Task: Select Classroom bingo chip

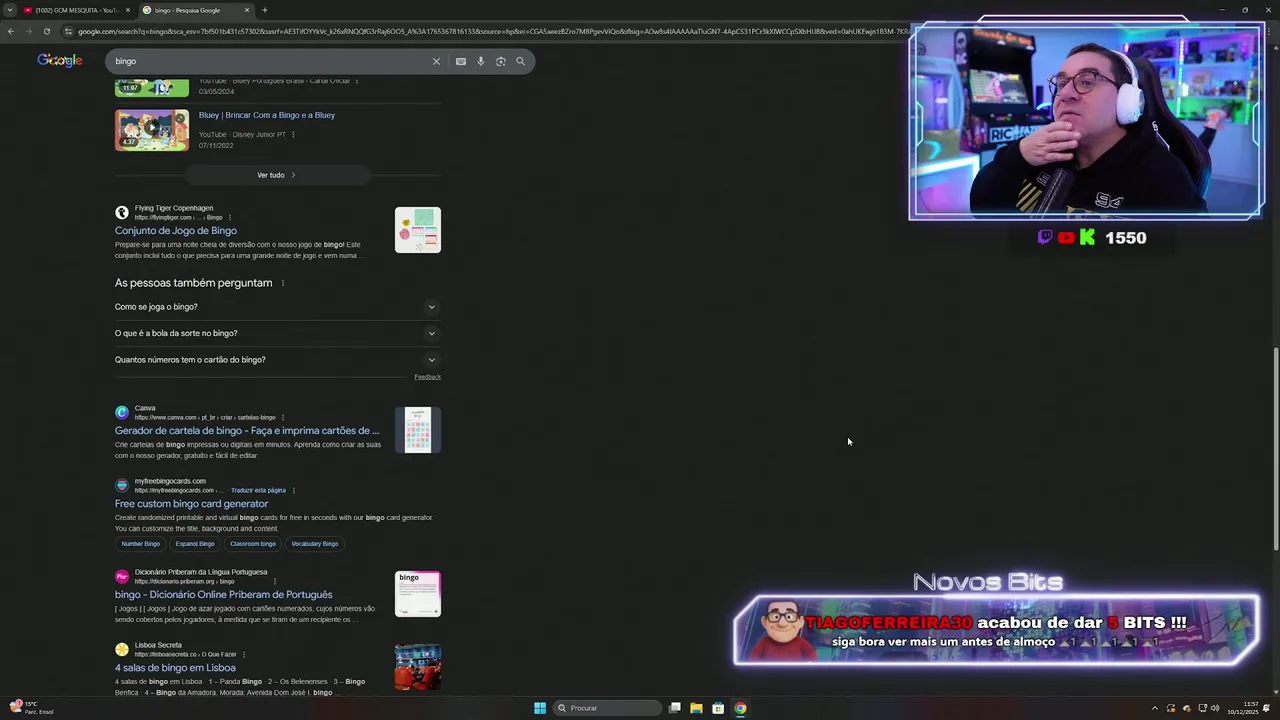Action: [253, 544]
